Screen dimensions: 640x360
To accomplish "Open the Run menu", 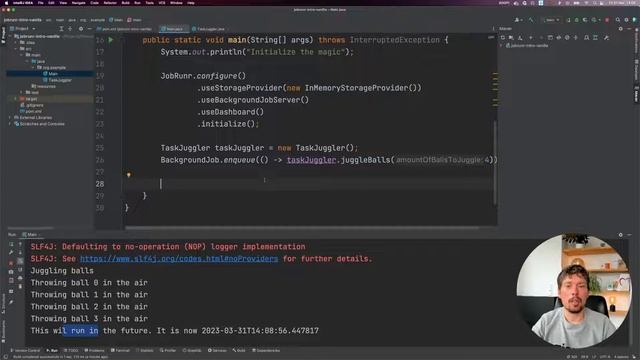I will click(x=137, y=3).
